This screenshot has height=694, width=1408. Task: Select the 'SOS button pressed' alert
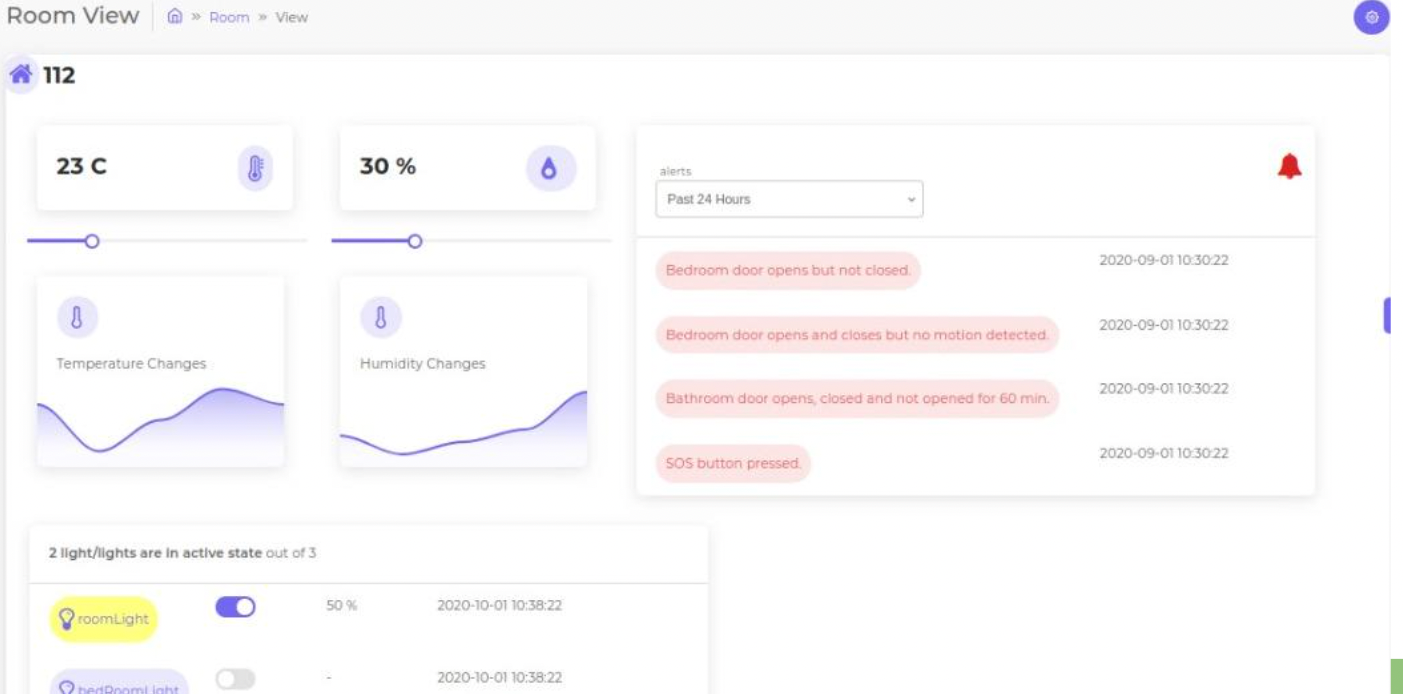point(733,463)
